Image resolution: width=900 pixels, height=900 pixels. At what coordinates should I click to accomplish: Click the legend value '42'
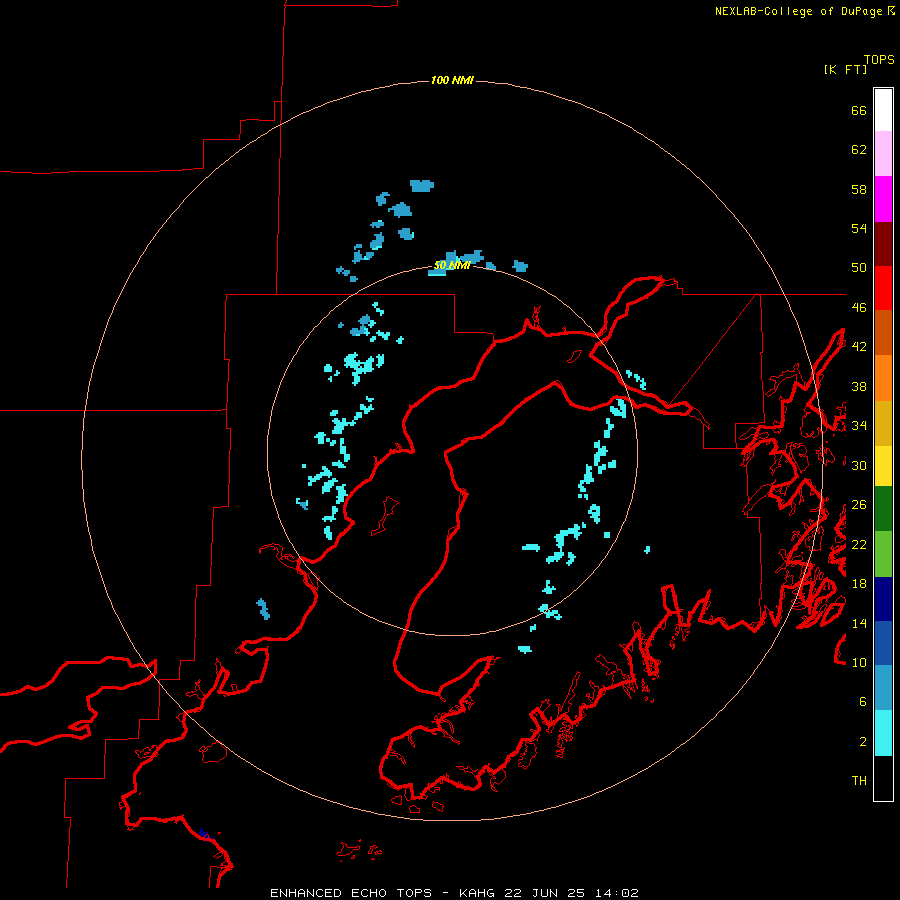[x=859, y=347]
